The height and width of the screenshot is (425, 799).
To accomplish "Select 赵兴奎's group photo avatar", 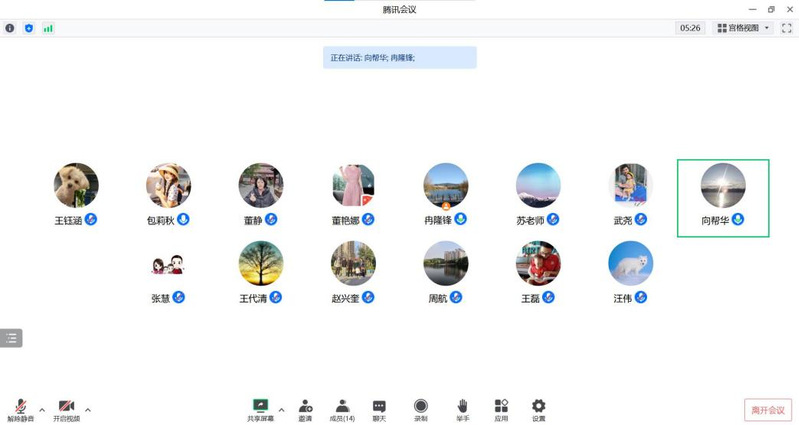I will coord(353,263).
